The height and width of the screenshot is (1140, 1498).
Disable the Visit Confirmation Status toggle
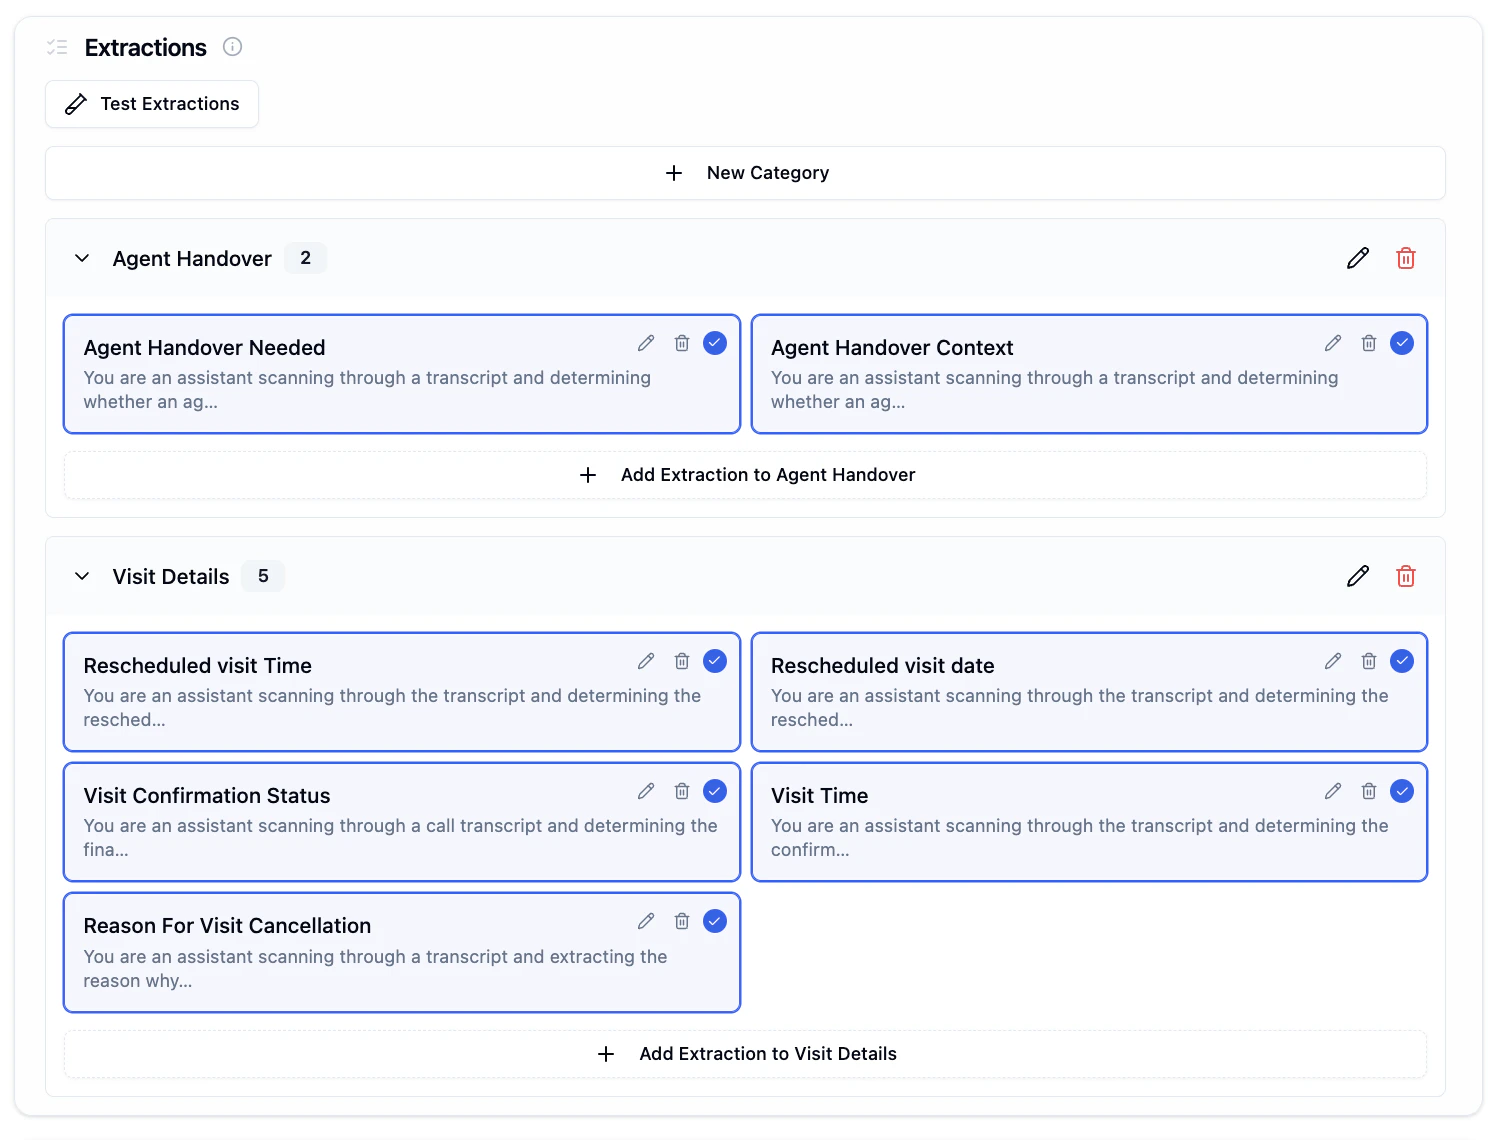coord(715,791)
